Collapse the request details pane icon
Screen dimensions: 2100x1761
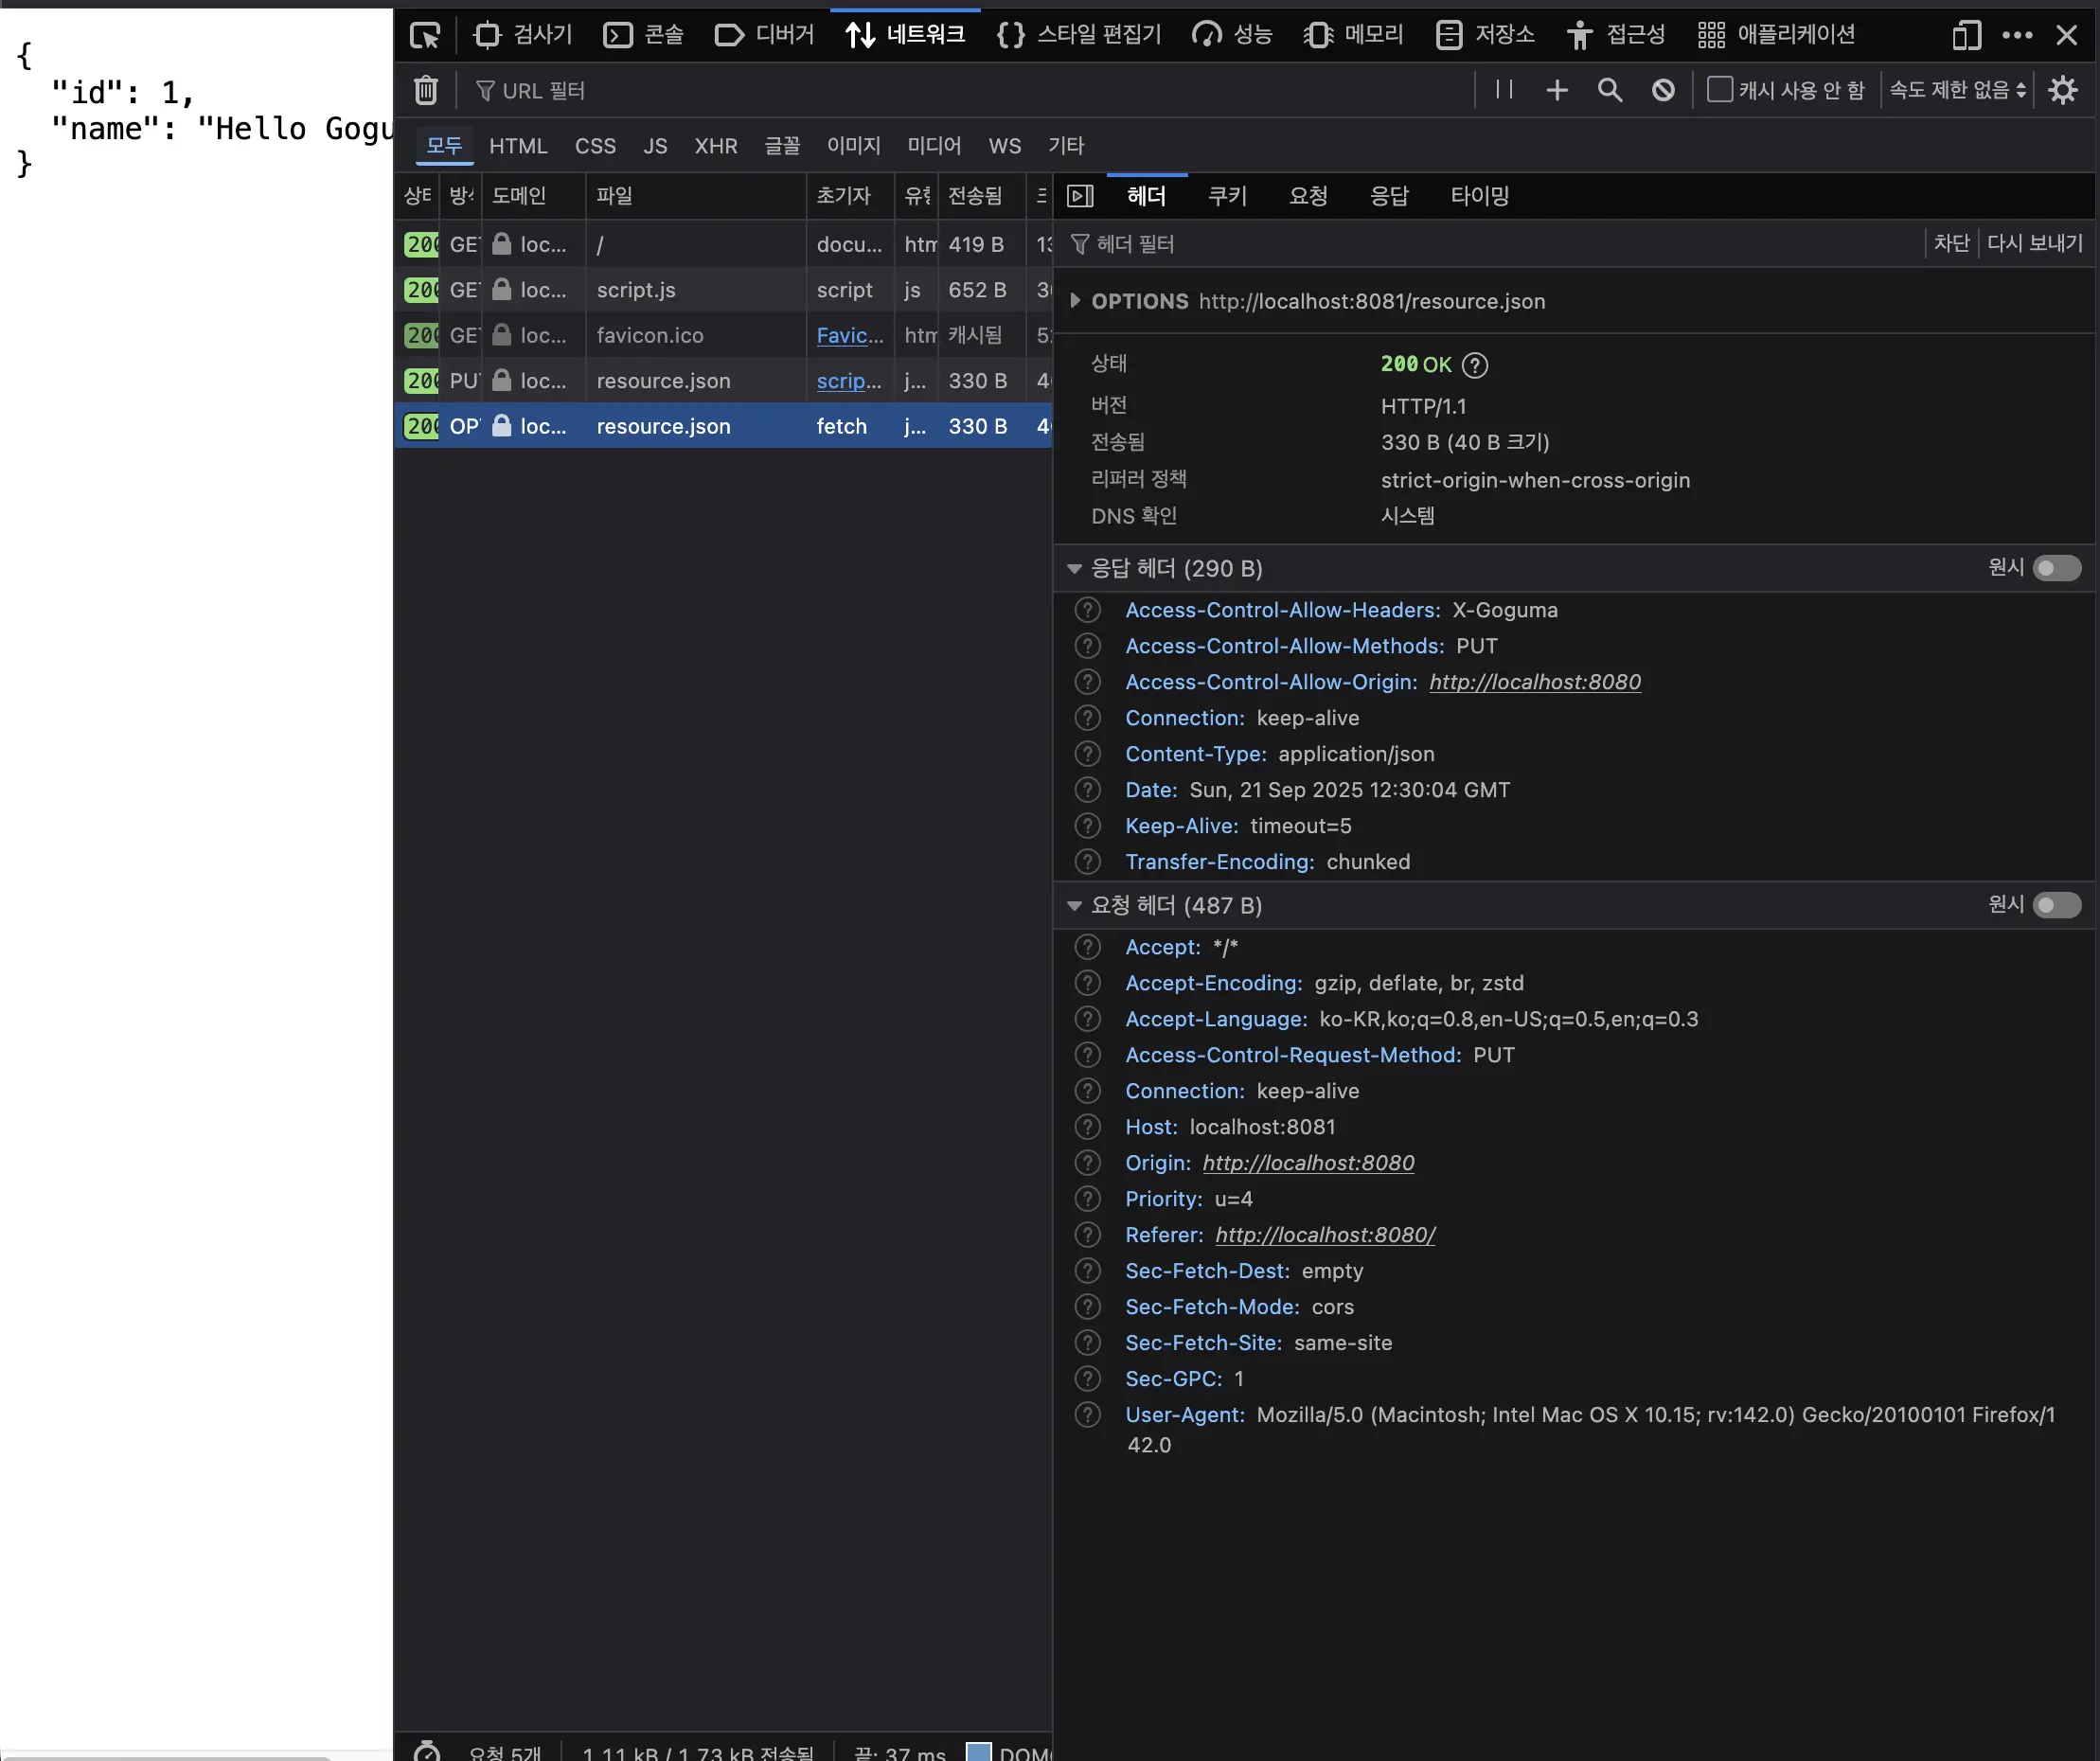1080,196
